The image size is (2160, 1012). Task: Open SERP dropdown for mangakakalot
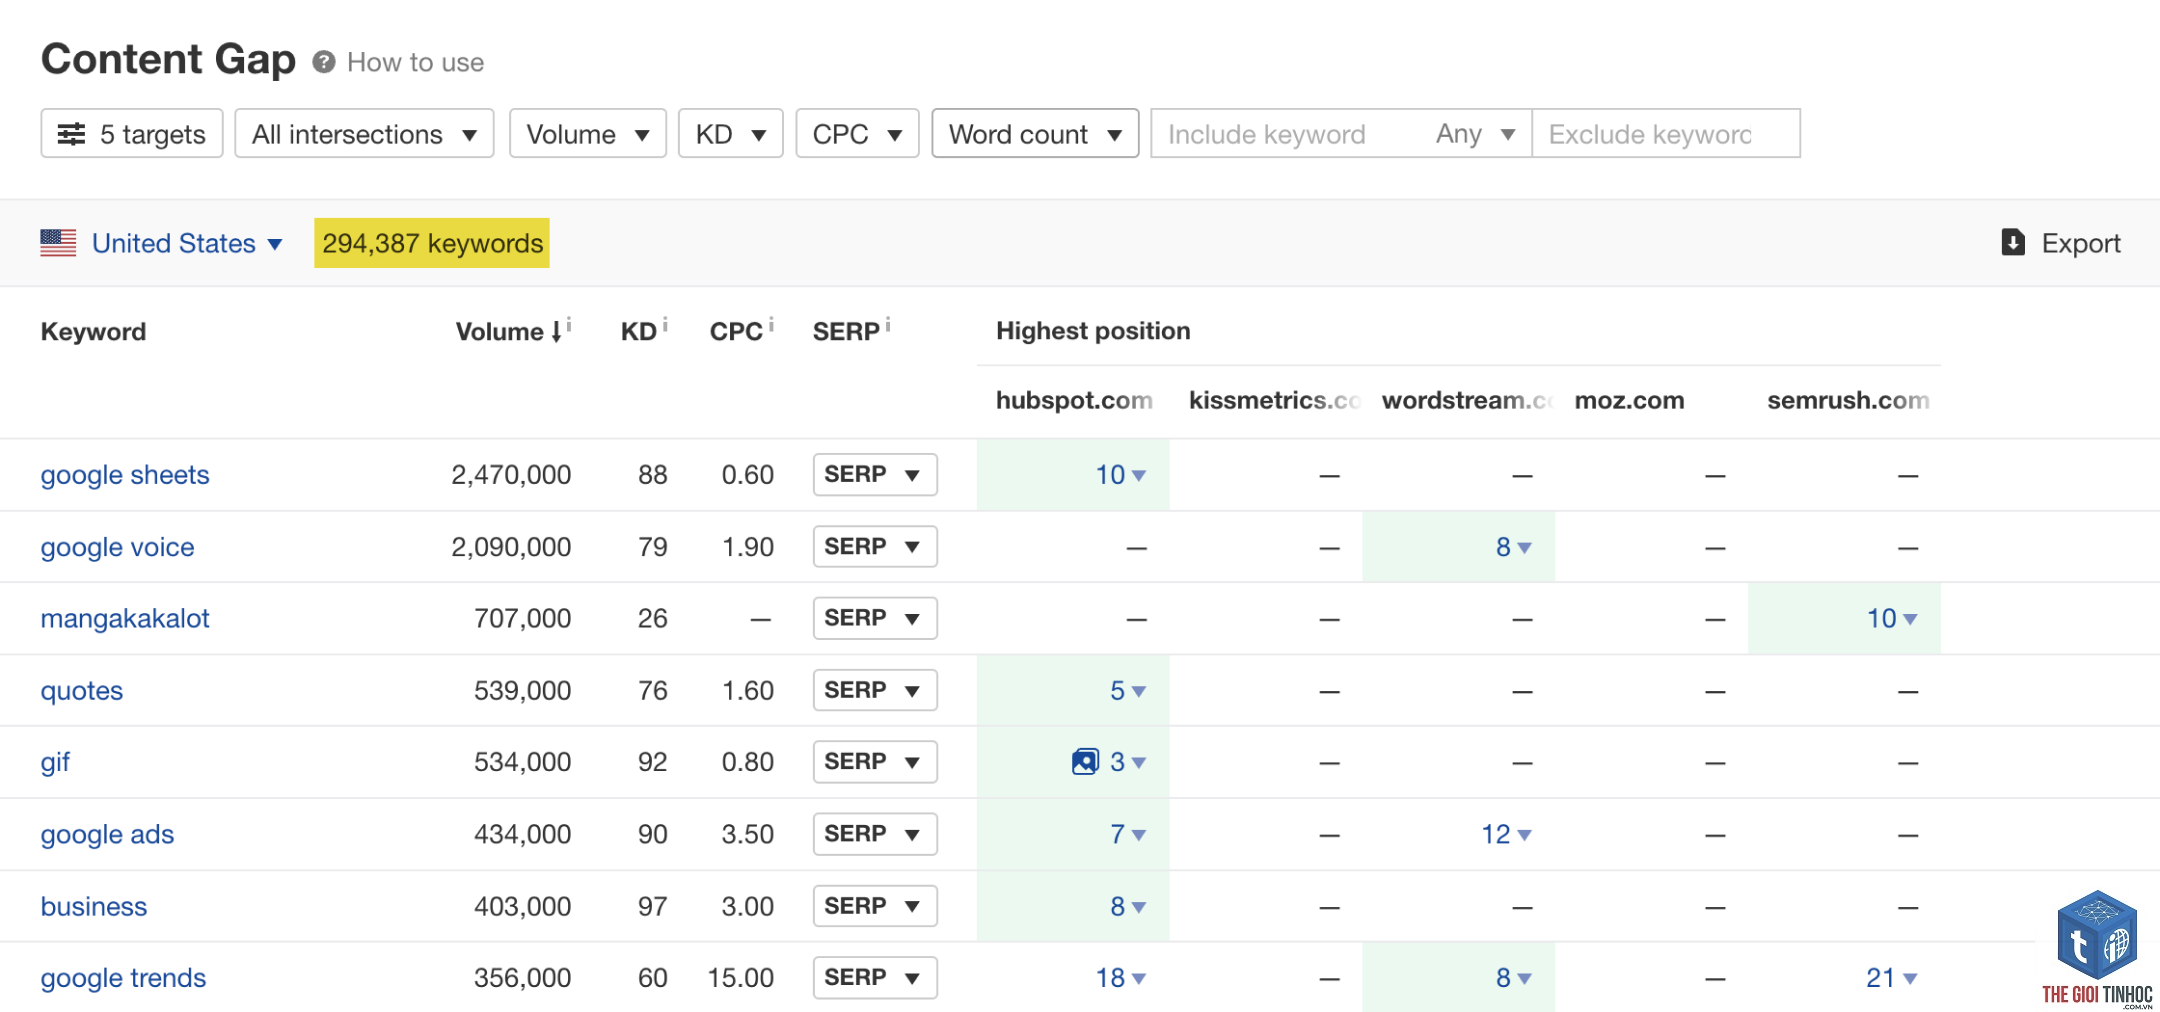(875, 618)
